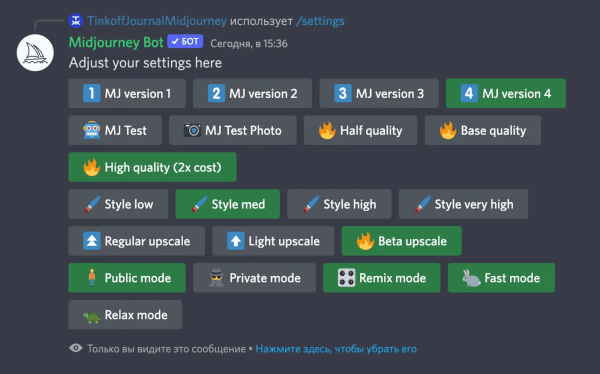Select MJ version 1 button
Image resolution: width=600 pixels, height=374 pixels.
tap(127, 93)
